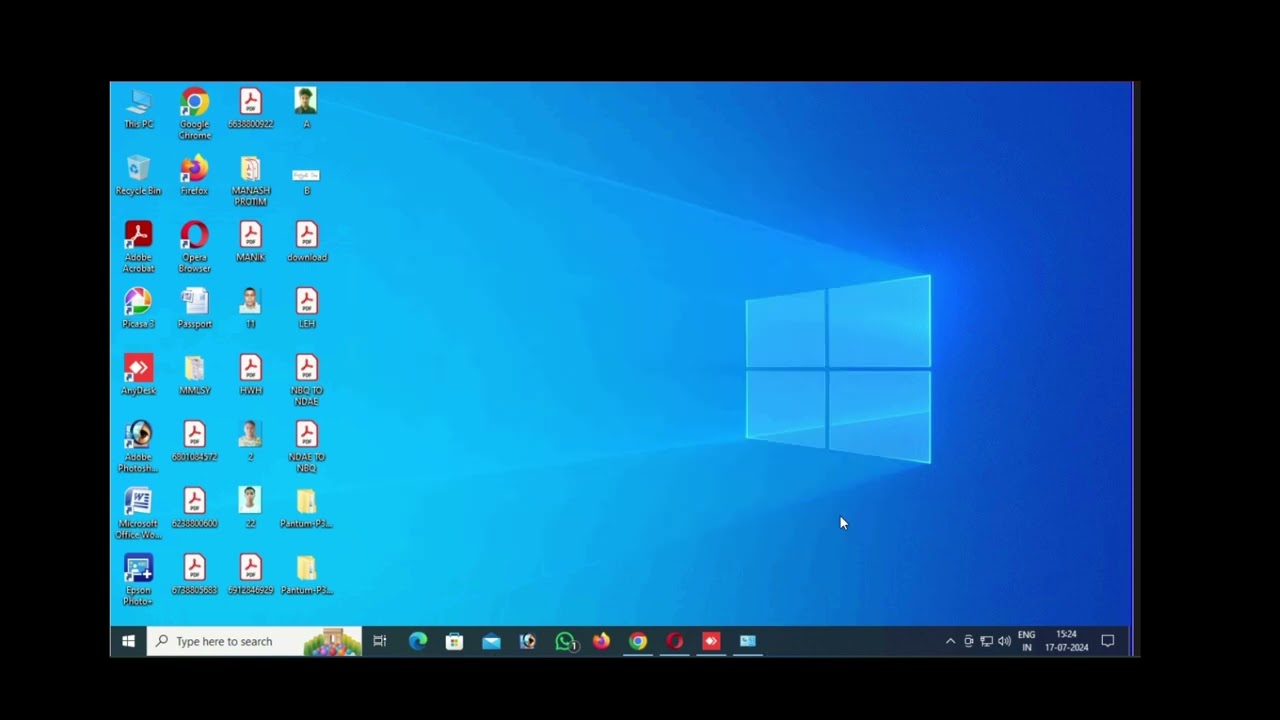Select the 6238800600 PDF file
The width and height of the screenshot is (1280, 720).
pos(195,508)
